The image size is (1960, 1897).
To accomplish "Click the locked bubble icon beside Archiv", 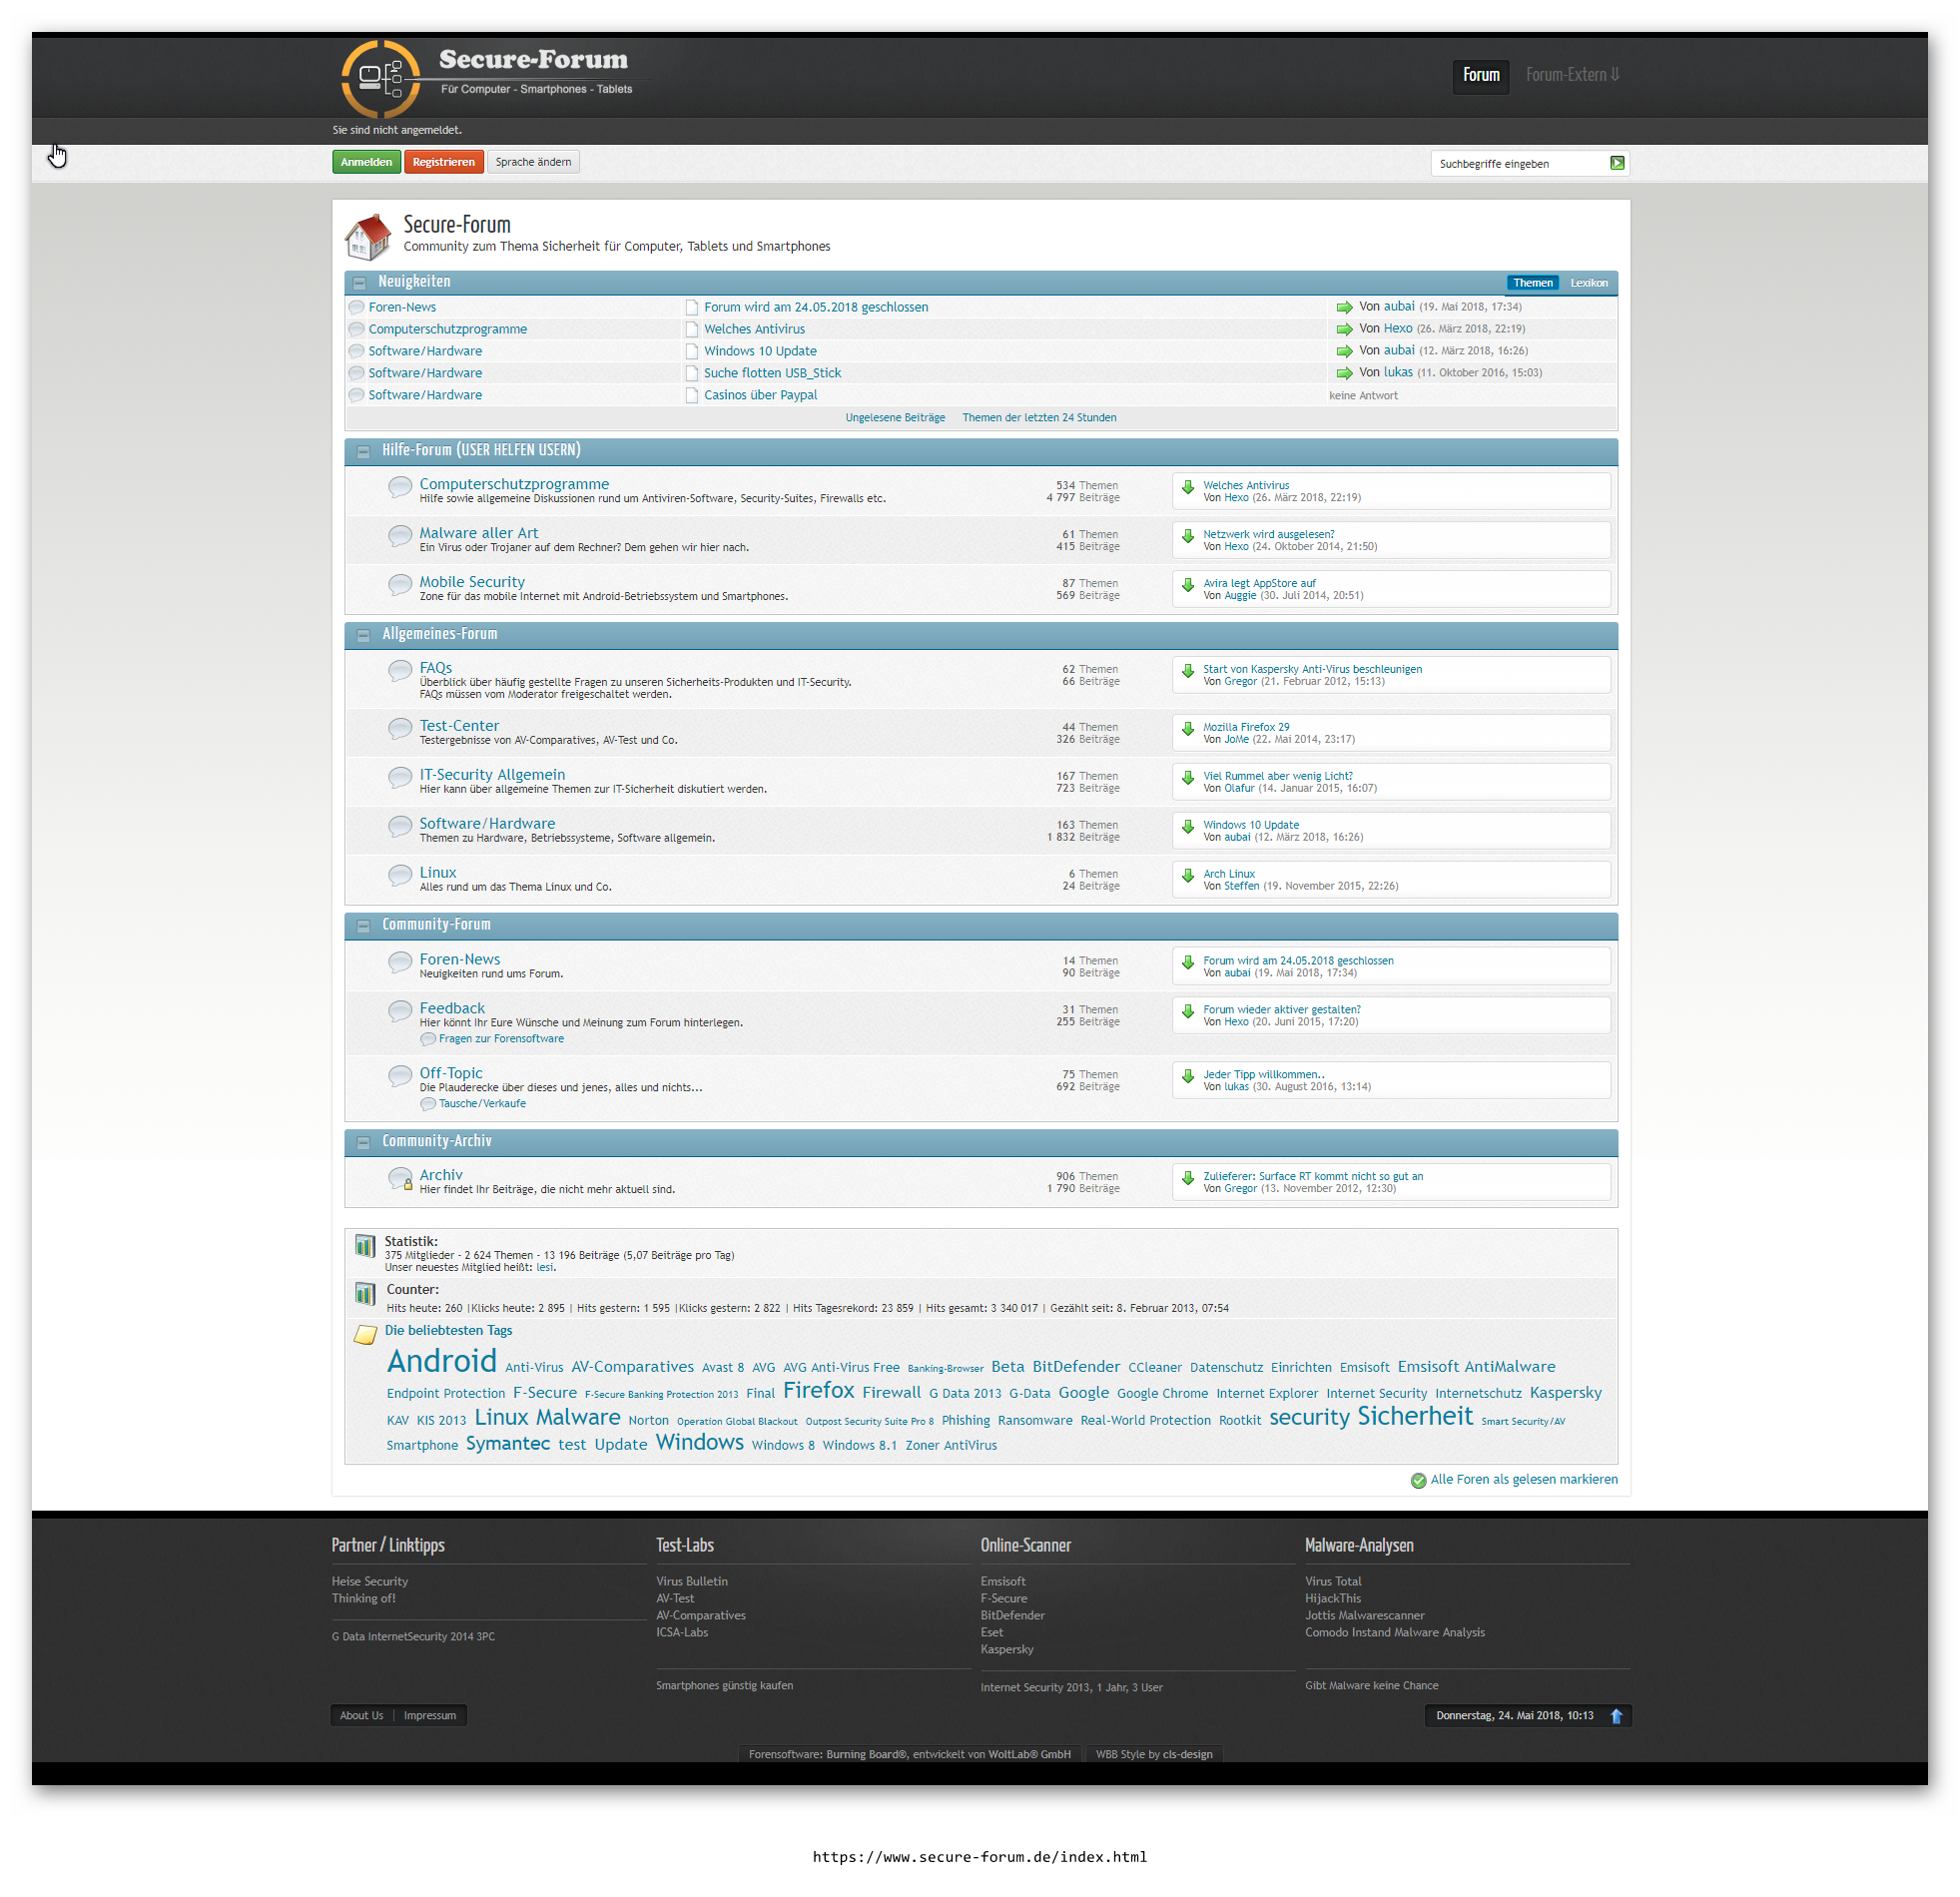I will point(400,1179).
